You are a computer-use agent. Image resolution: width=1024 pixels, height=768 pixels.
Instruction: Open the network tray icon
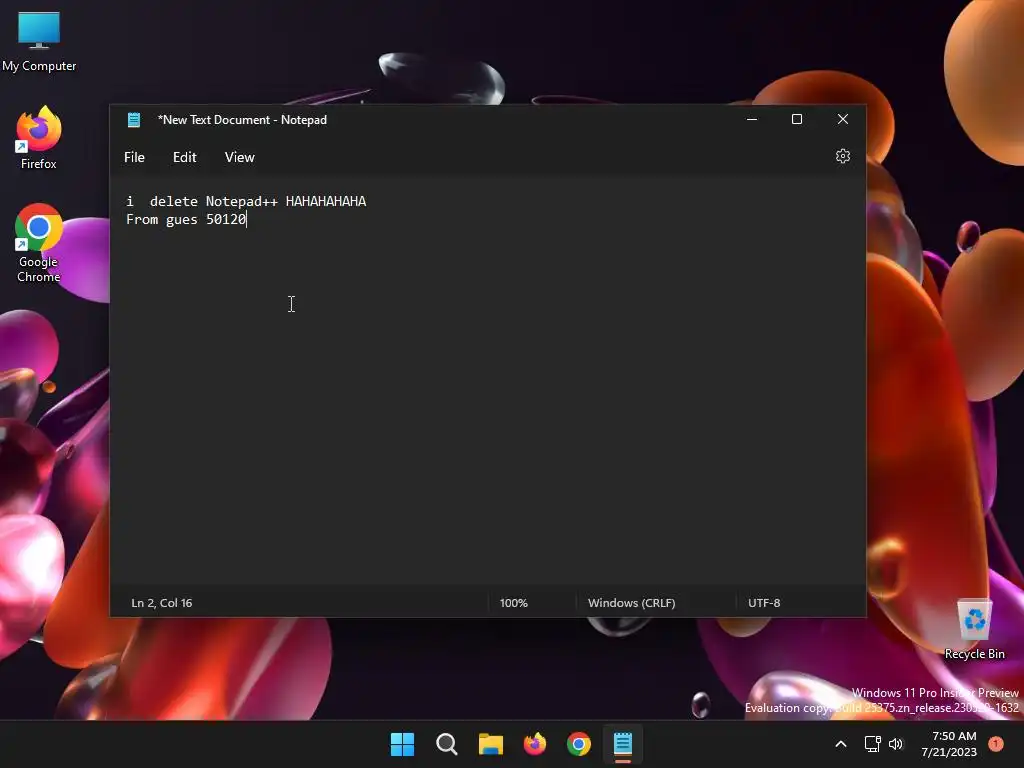coord(872,744)
